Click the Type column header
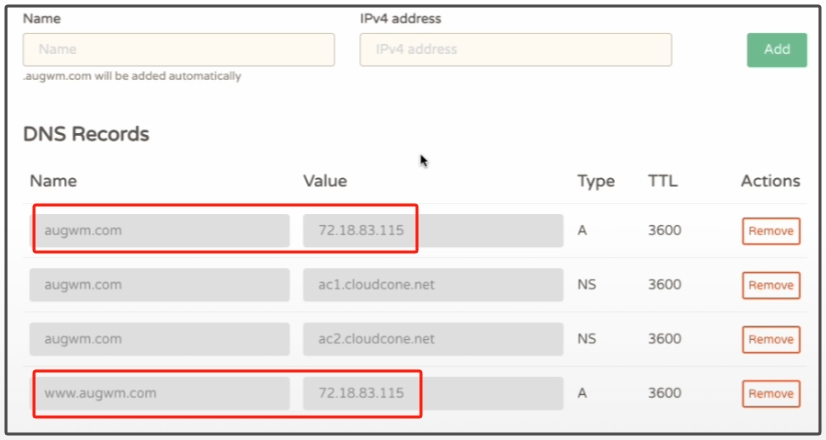The width and height of the screenshot is (826, 440). click(595, 181)
